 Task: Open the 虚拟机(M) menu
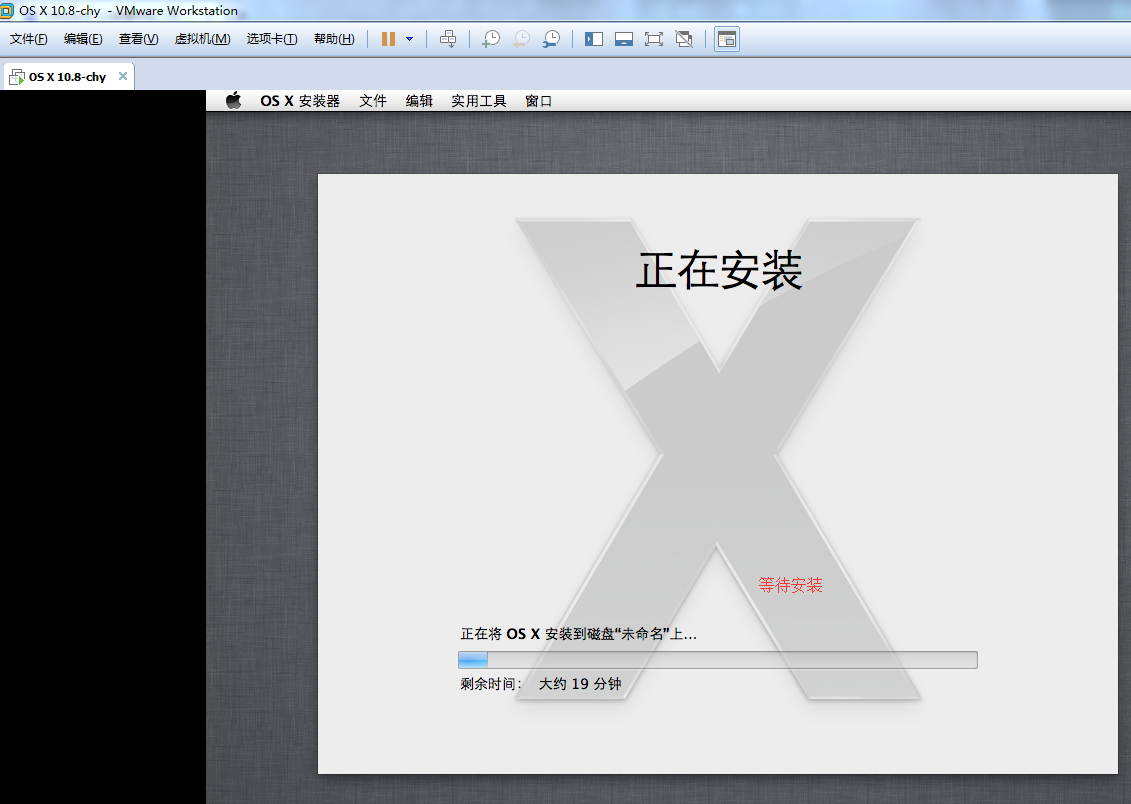(202, 39)
